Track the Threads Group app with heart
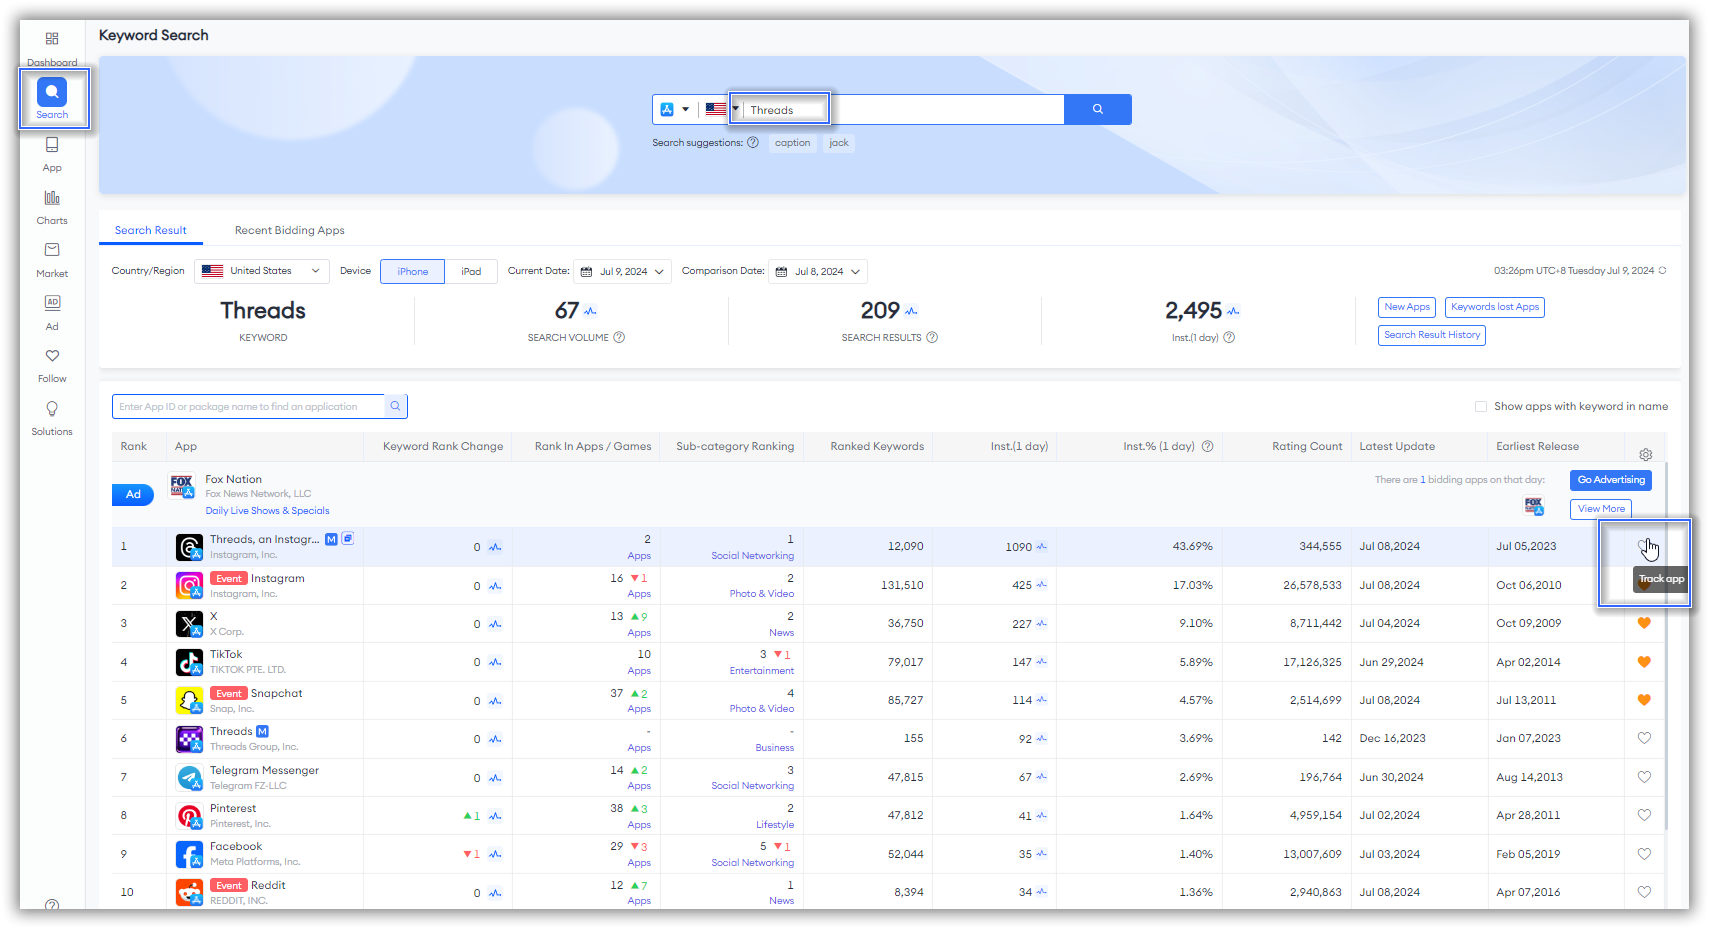The height and width of the screenshot is (929, 1709). [x=1644, y=738]
